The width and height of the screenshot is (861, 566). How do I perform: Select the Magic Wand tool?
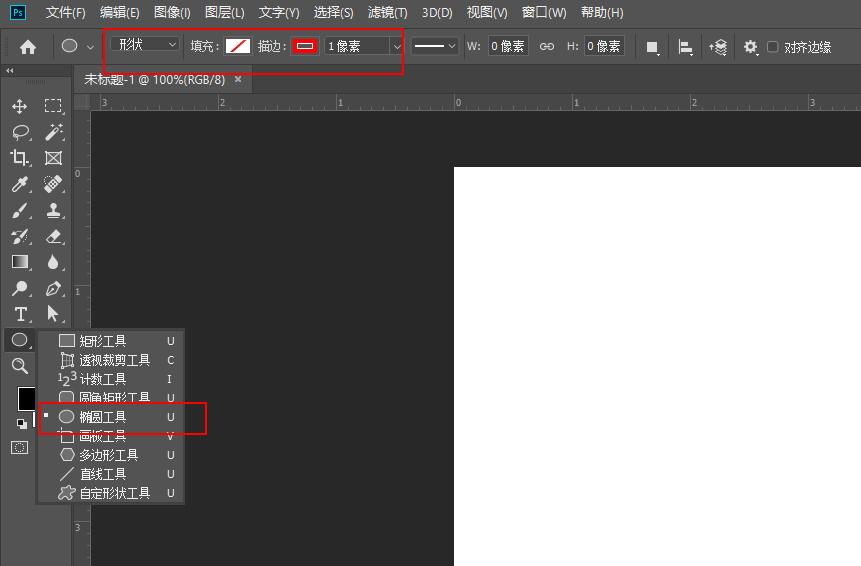tap(53, 132)
